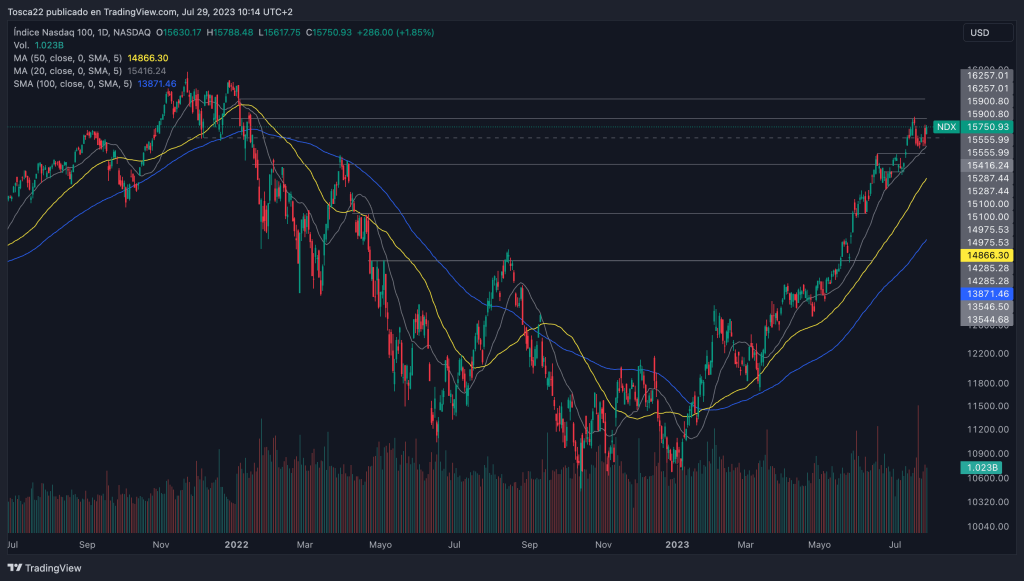Select the Vol. indicator legend

point(21,46)
